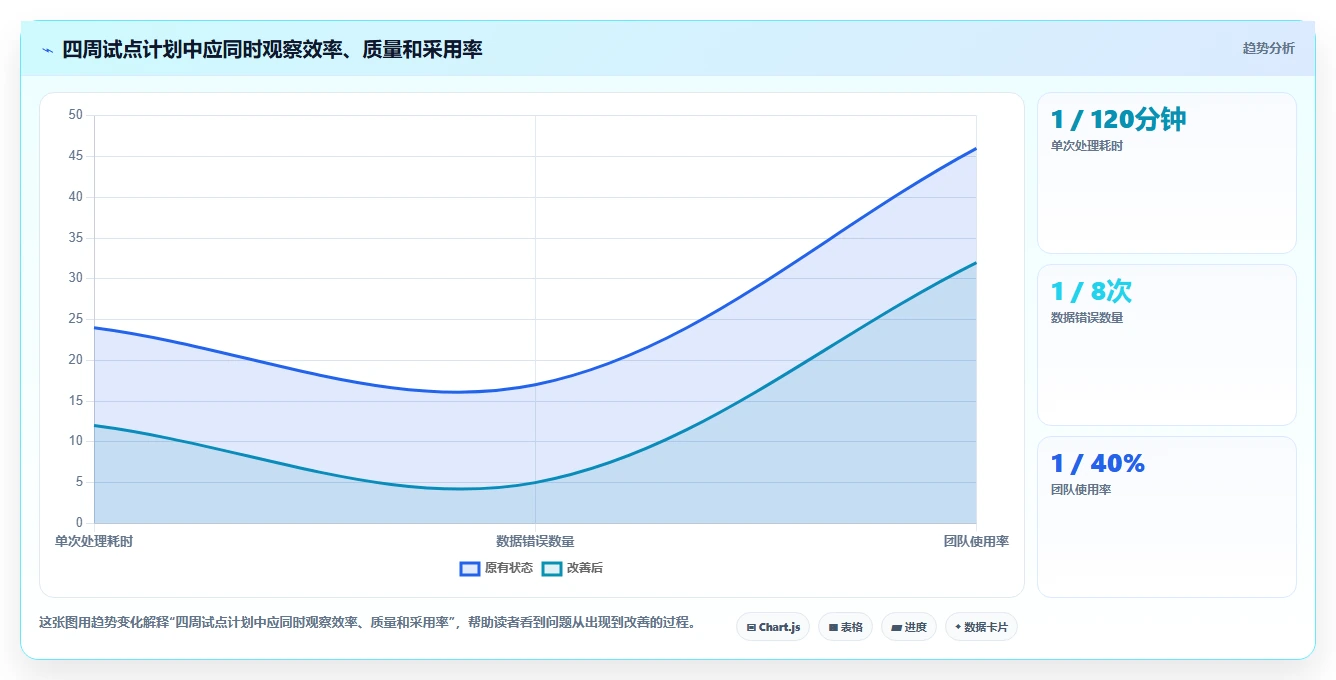1336x680 pixels.
Task: Toggle the 改善后 legend swatch
Action: [x=552, y=568]
